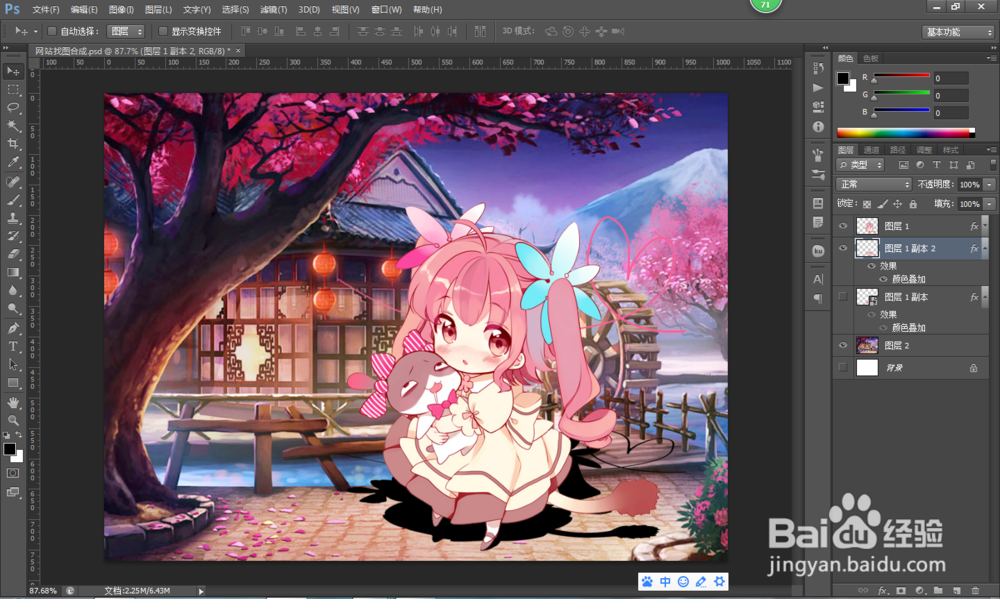1000x599 pixels.
Task: Switch to the 通道 tab
Action: click(x=872, y=150)
